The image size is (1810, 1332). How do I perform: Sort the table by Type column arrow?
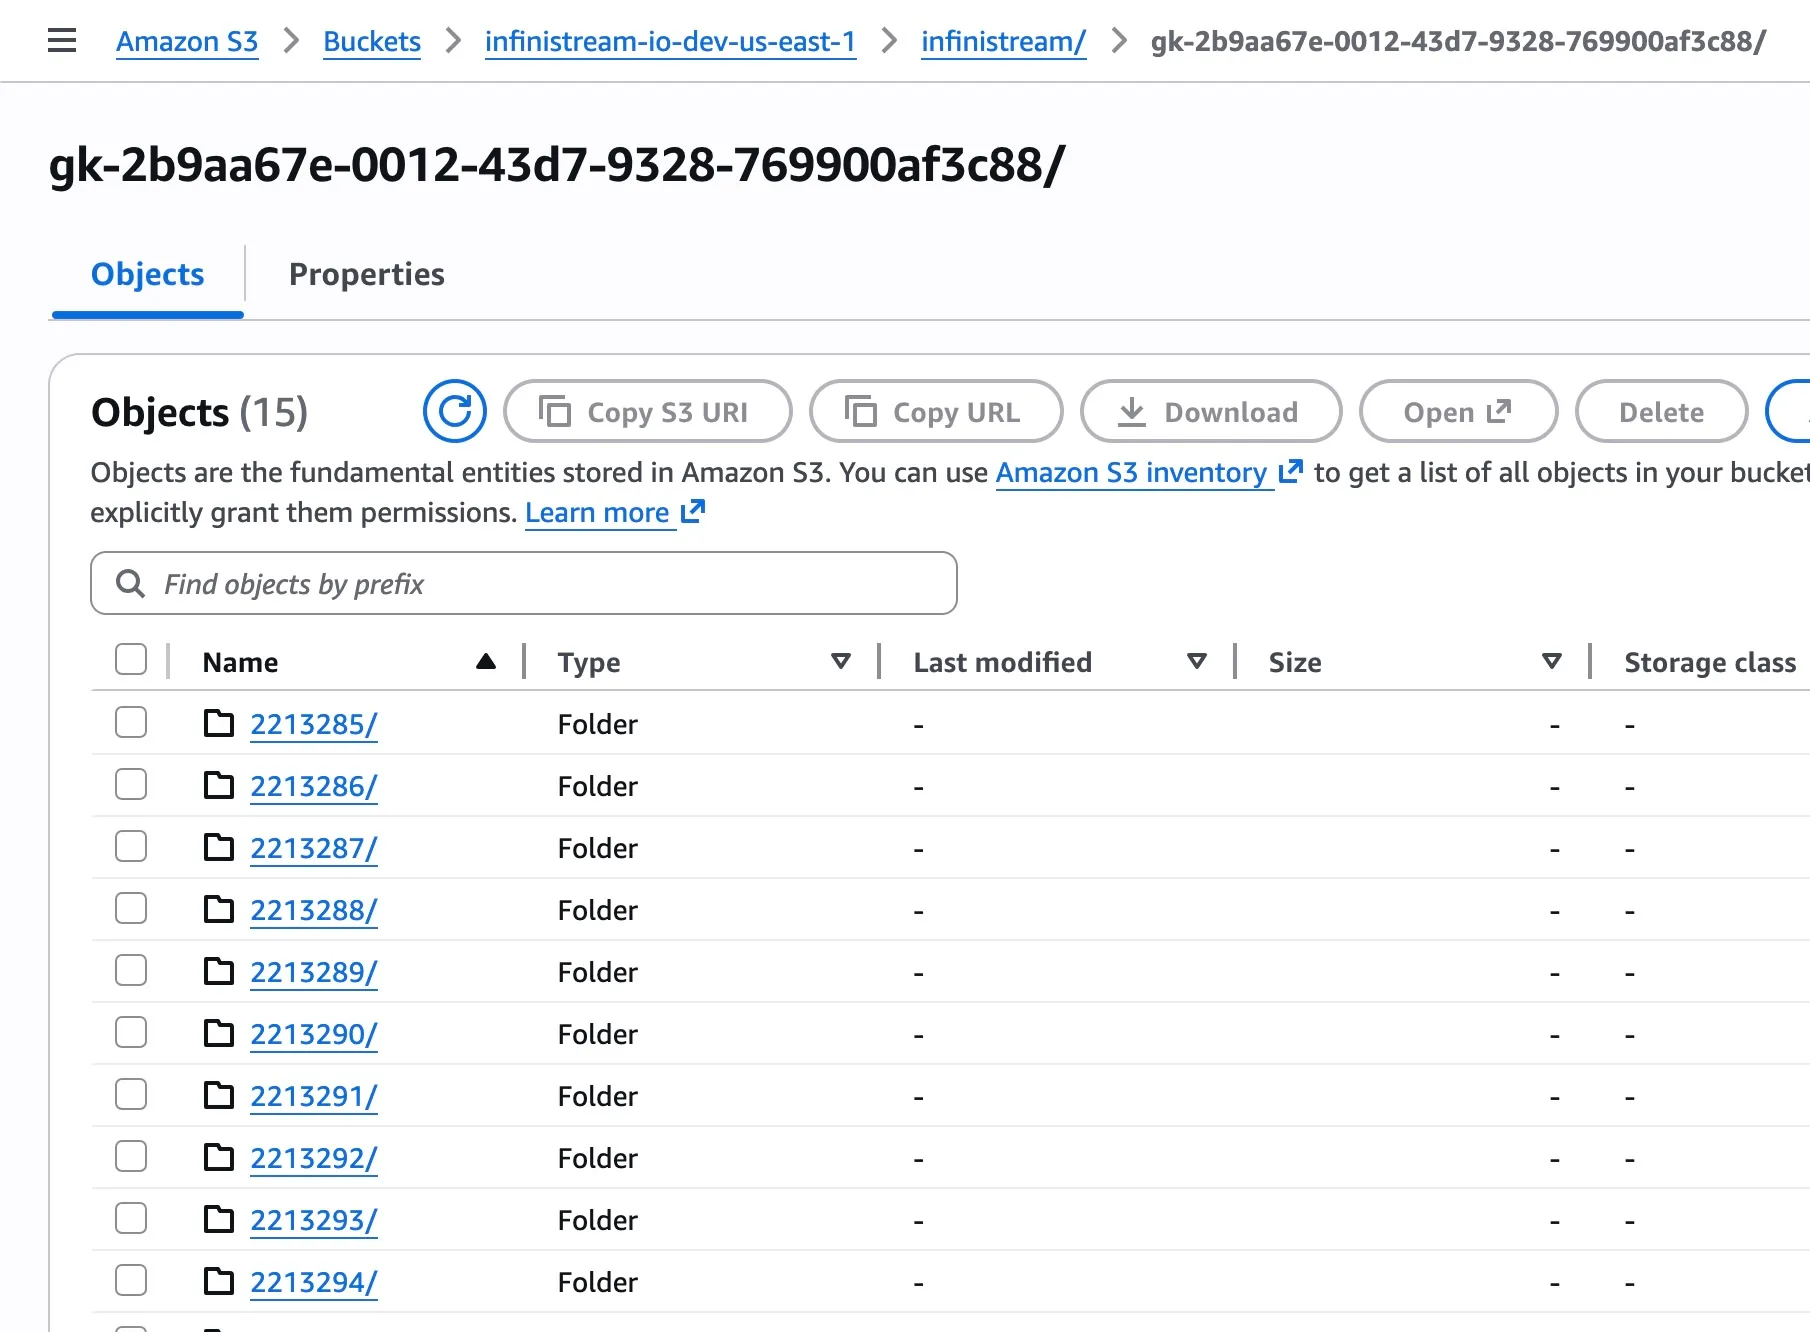[x=841, y=661]
